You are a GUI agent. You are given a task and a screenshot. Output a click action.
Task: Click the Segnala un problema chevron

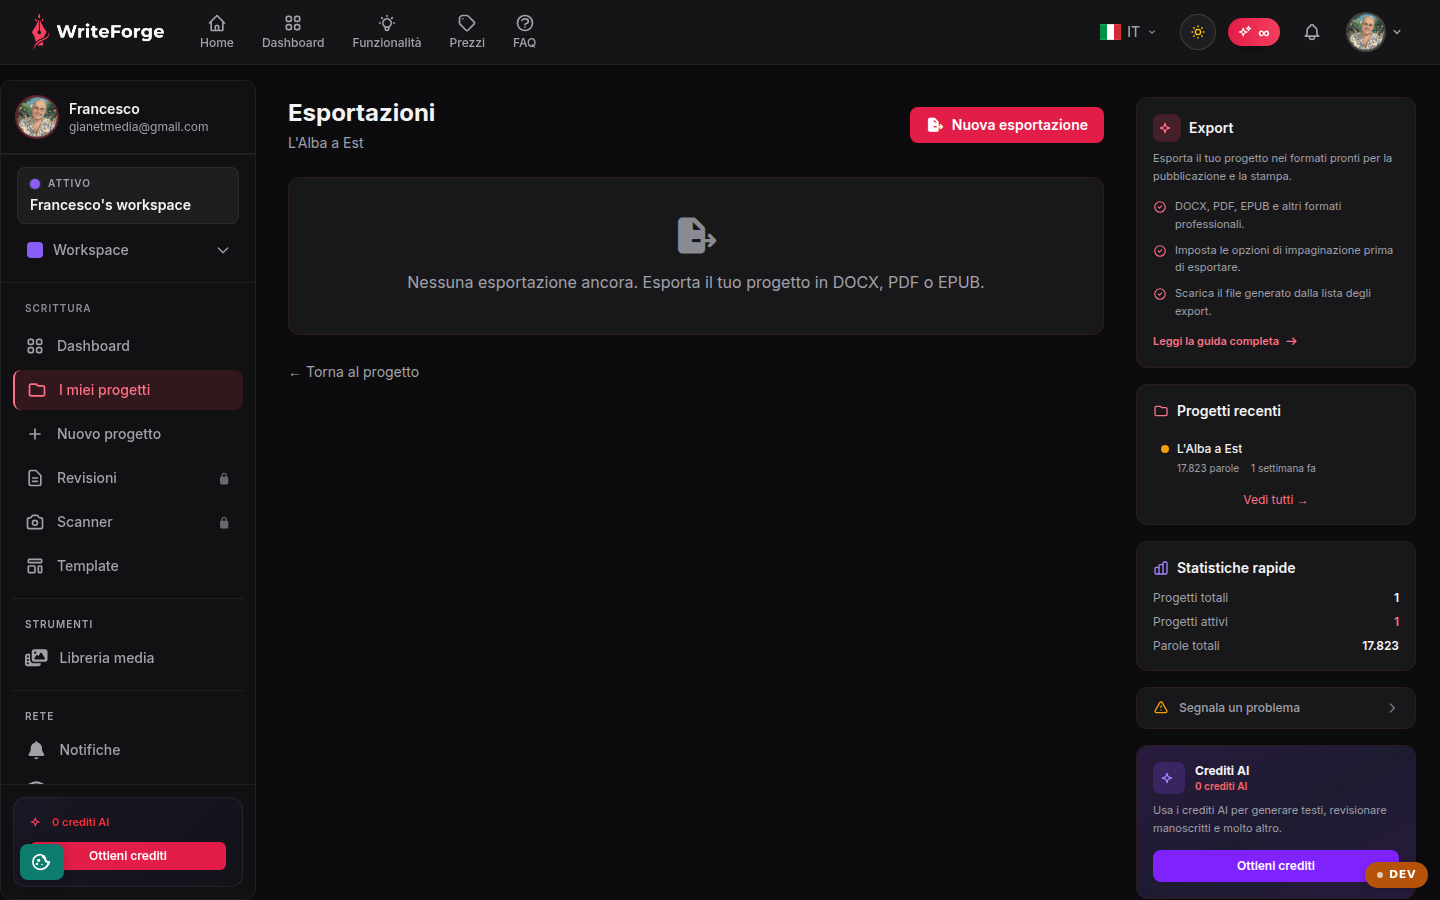pyautogui.click(x=1392, y=708)
